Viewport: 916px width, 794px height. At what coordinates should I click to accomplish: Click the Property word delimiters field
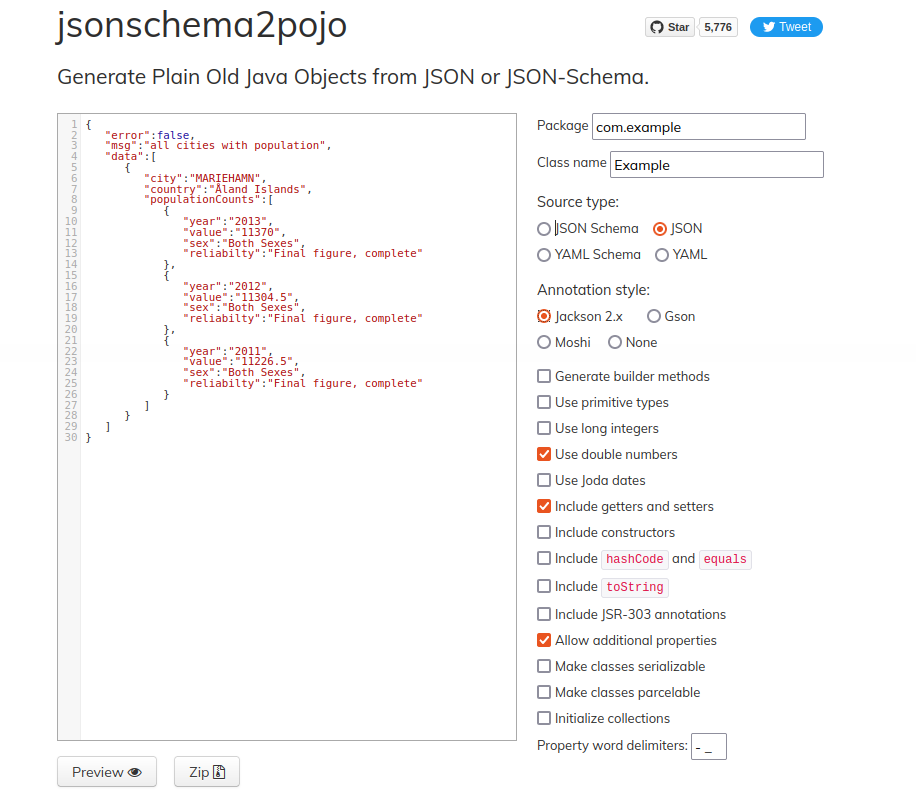[708, 745]
